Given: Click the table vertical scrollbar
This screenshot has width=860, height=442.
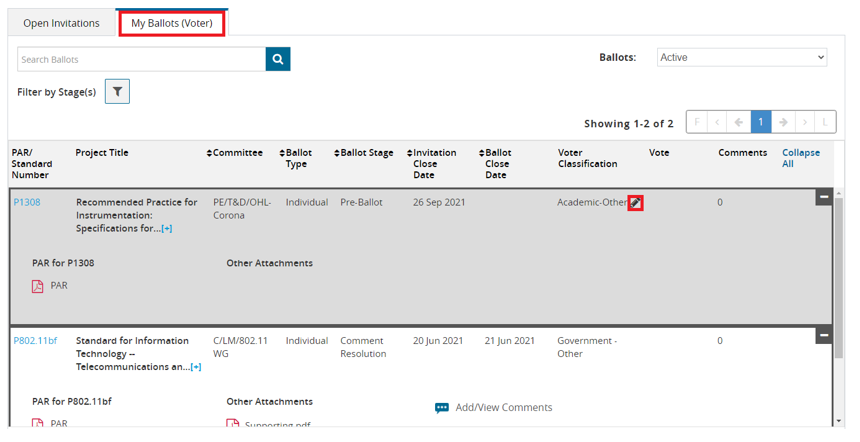Looking at the screenshot, I should (x=839, y=276).
